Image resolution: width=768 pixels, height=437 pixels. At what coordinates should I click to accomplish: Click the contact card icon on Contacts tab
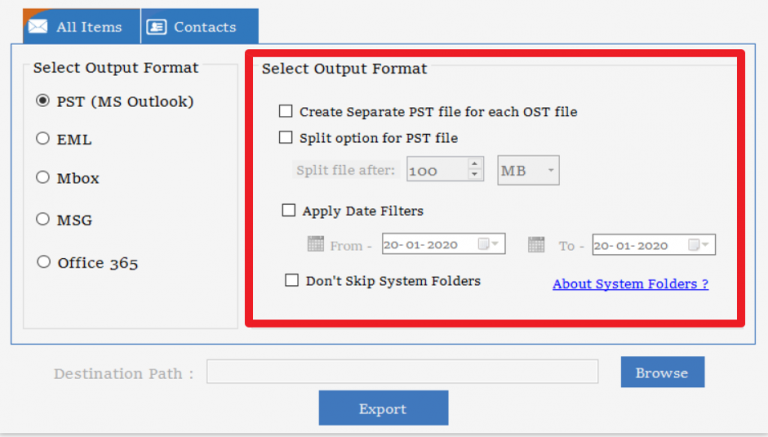click(x=157, y=26)
